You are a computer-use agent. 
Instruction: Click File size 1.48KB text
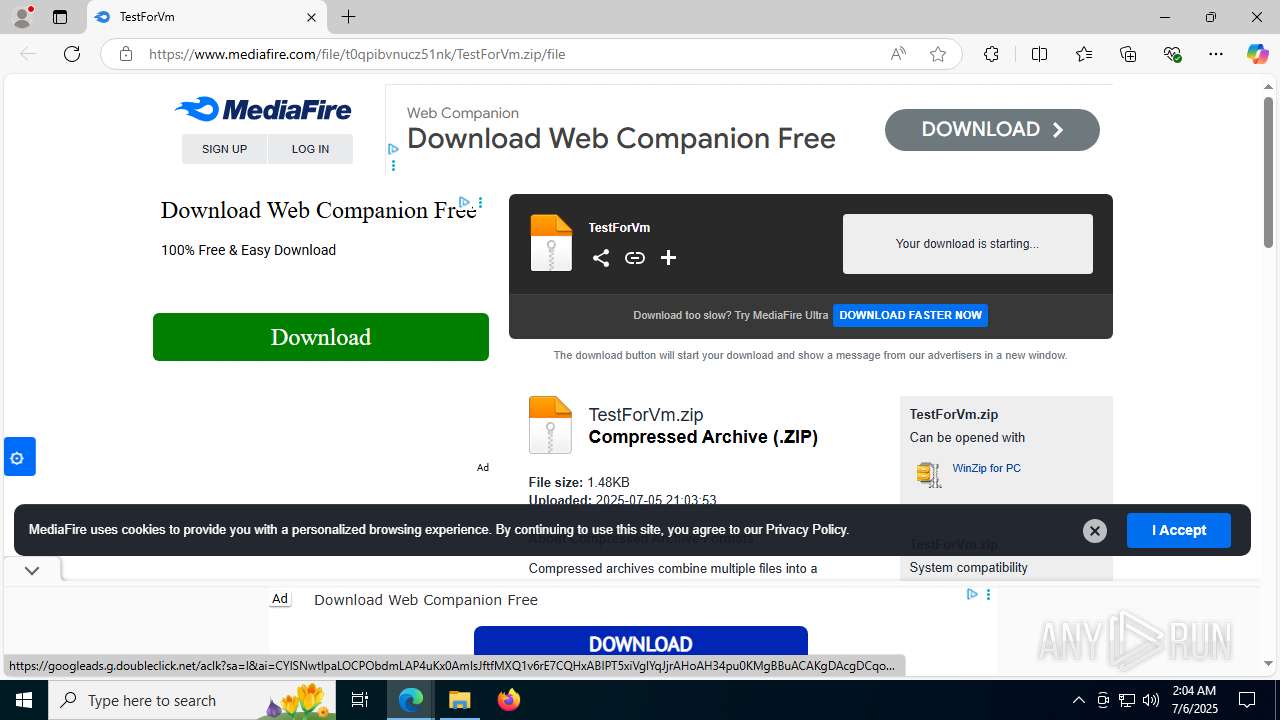(x=579, y=482)
